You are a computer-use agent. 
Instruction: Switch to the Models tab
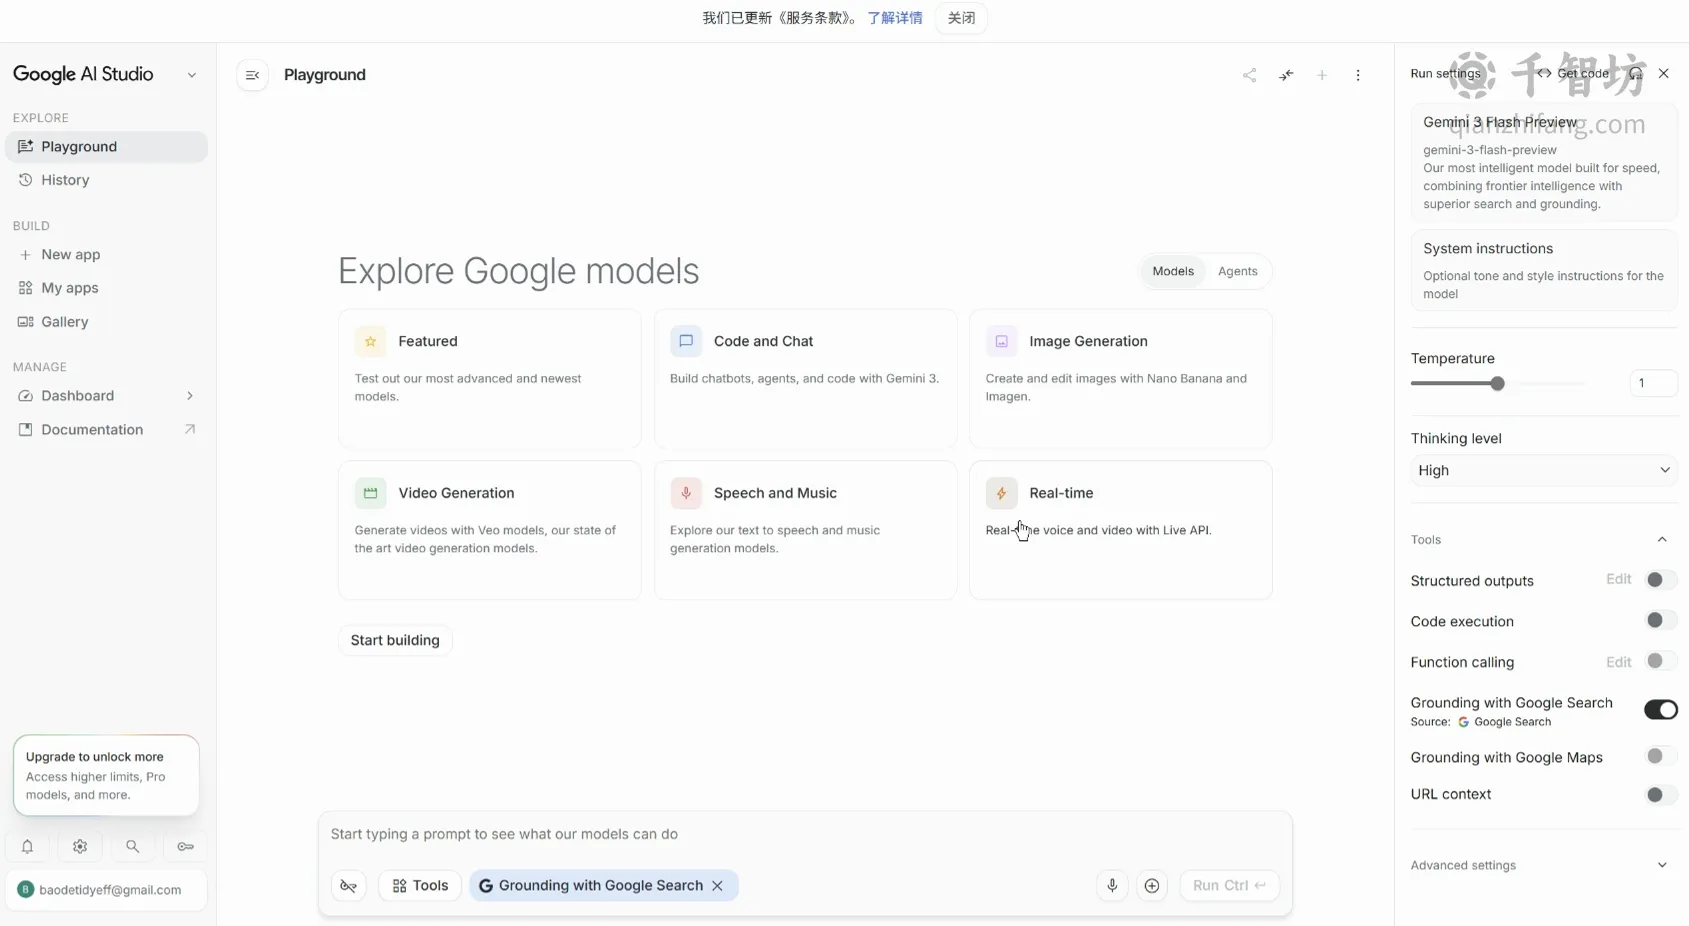pos(1173,271)
